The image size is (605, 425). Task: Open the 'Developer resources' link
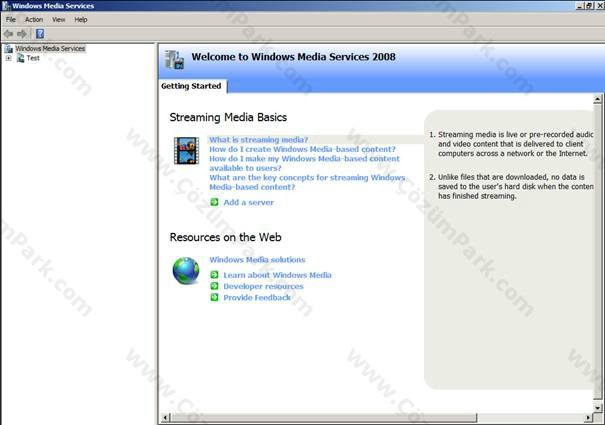pyautogui.click(x=264, y=286)
